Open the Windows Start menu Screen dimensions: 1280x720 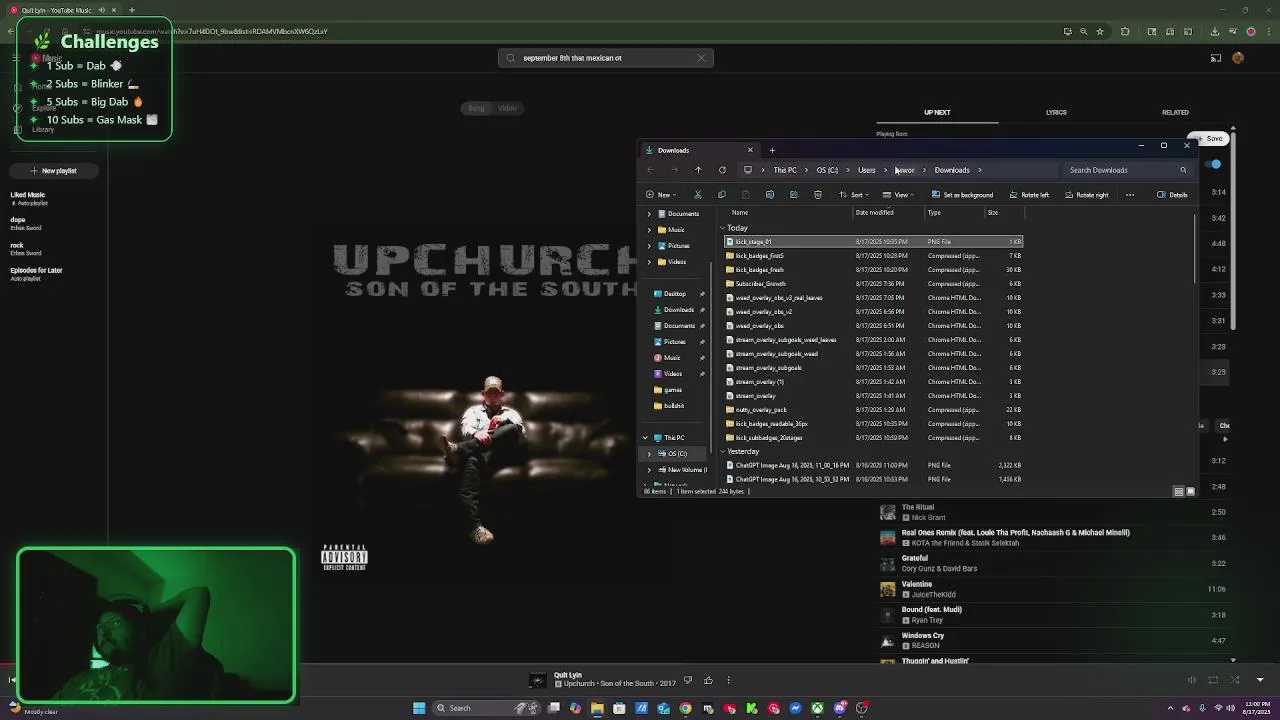coord(419,708)
